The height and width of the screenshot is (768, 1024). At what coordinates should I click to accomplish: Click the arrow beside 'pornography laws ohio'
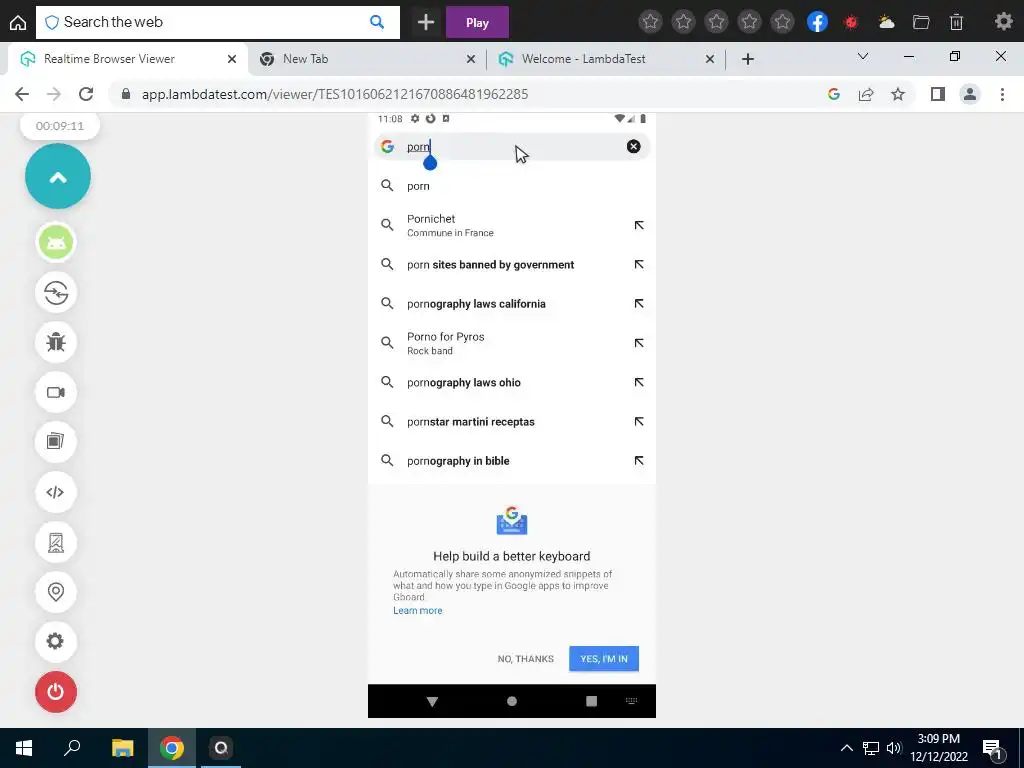click(x=639, y=383)
